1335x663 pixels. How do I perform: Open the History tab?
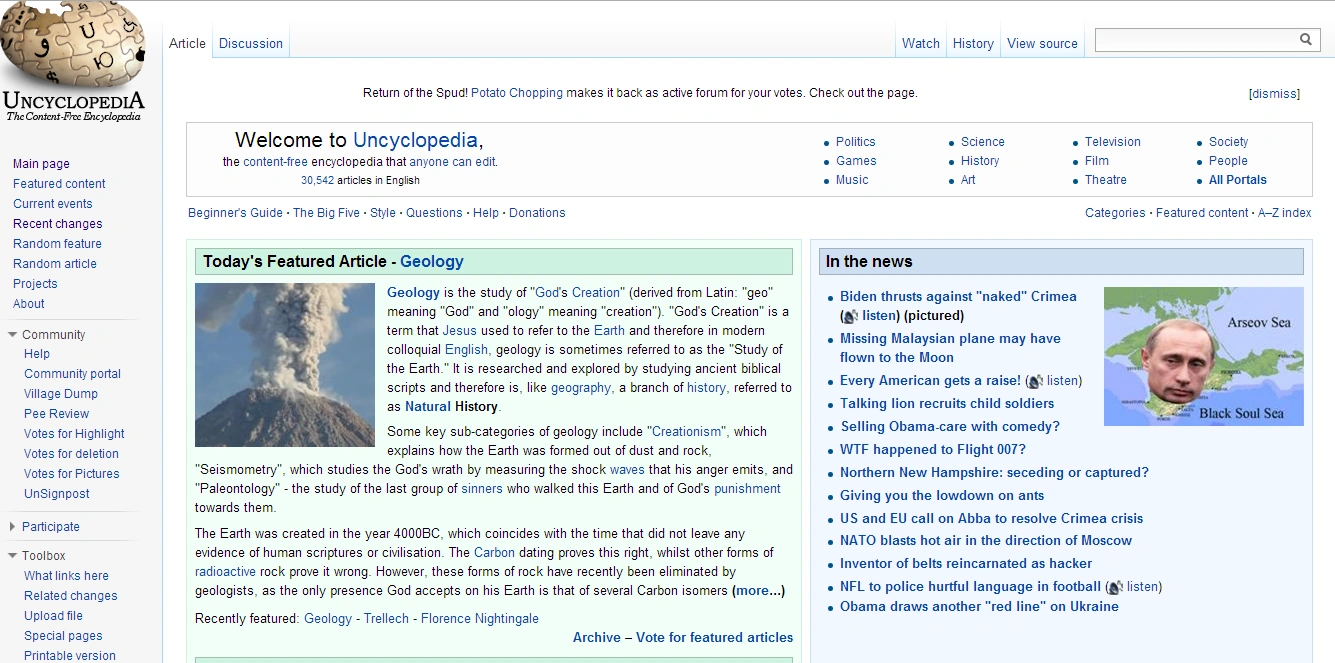pos(973,43)
